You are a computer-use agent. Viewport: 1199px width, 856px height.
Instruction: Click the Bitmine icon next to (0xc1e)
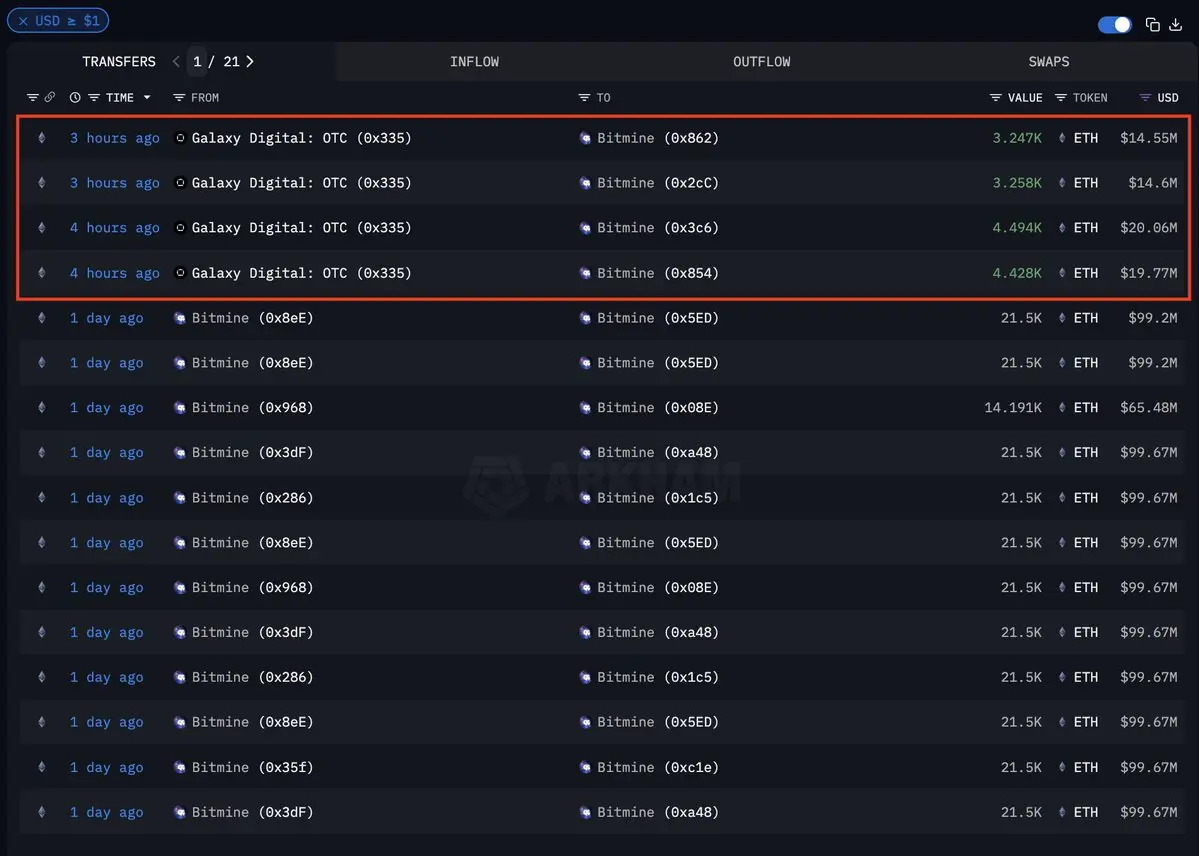(x=585, y=767)
